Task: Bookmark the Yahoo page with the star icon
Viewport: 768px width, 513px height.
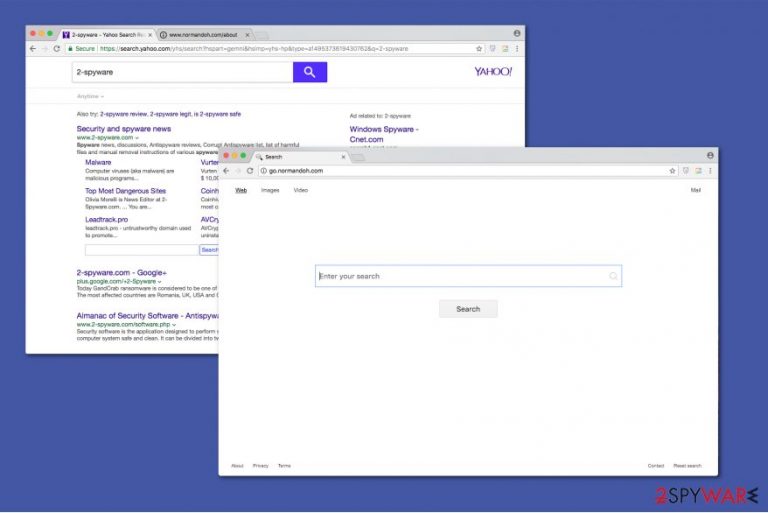Action: tap(479, 49)
